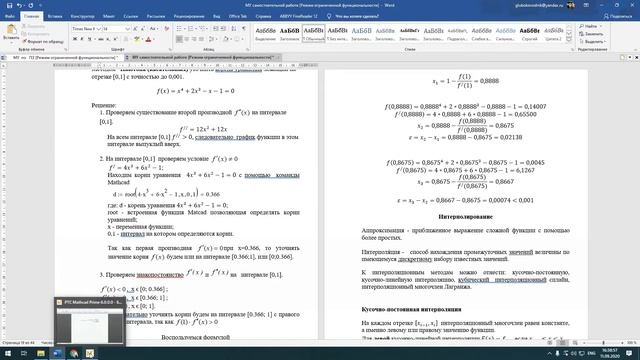Open change case (Aa) dropdown
This screenshot has width=640, height=360.
coord(154,29)
